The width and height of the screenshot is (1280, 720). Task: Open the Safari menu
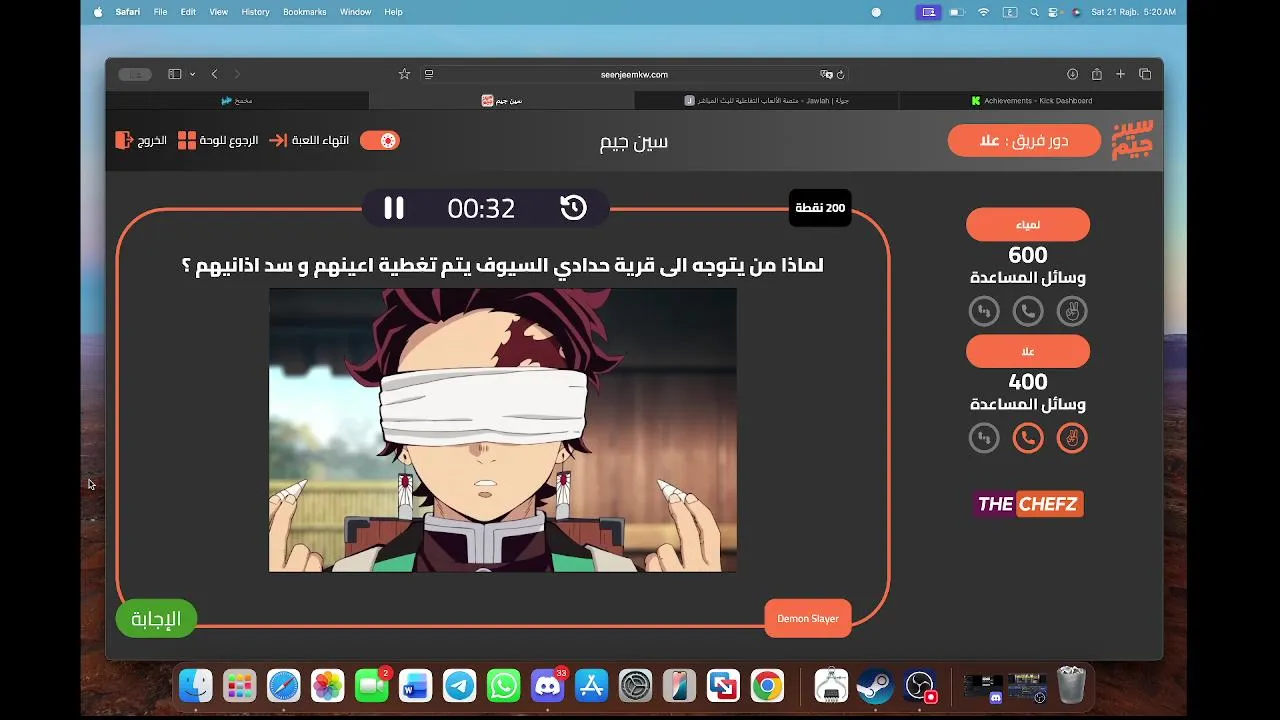127,12
